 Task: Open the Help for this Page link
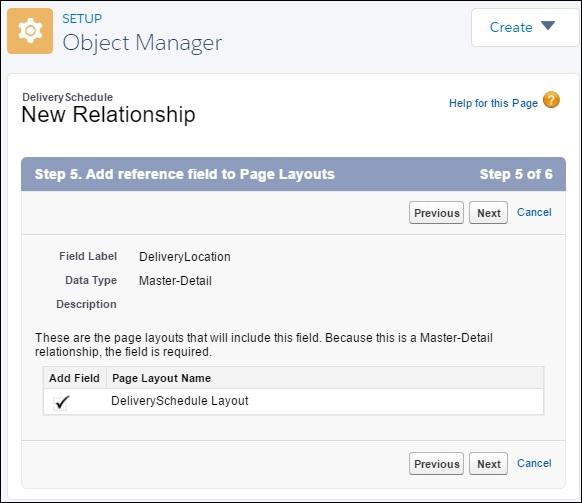pos(493,103)
